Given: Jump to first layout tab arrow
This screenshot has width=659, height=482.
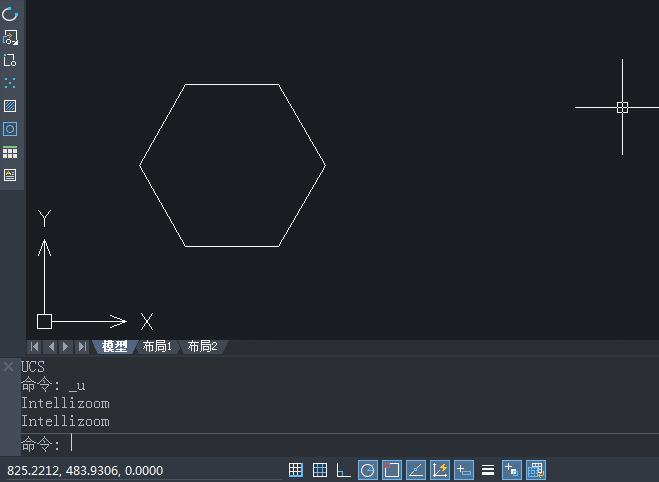Looking at the screenshot, I should (35, 347).
